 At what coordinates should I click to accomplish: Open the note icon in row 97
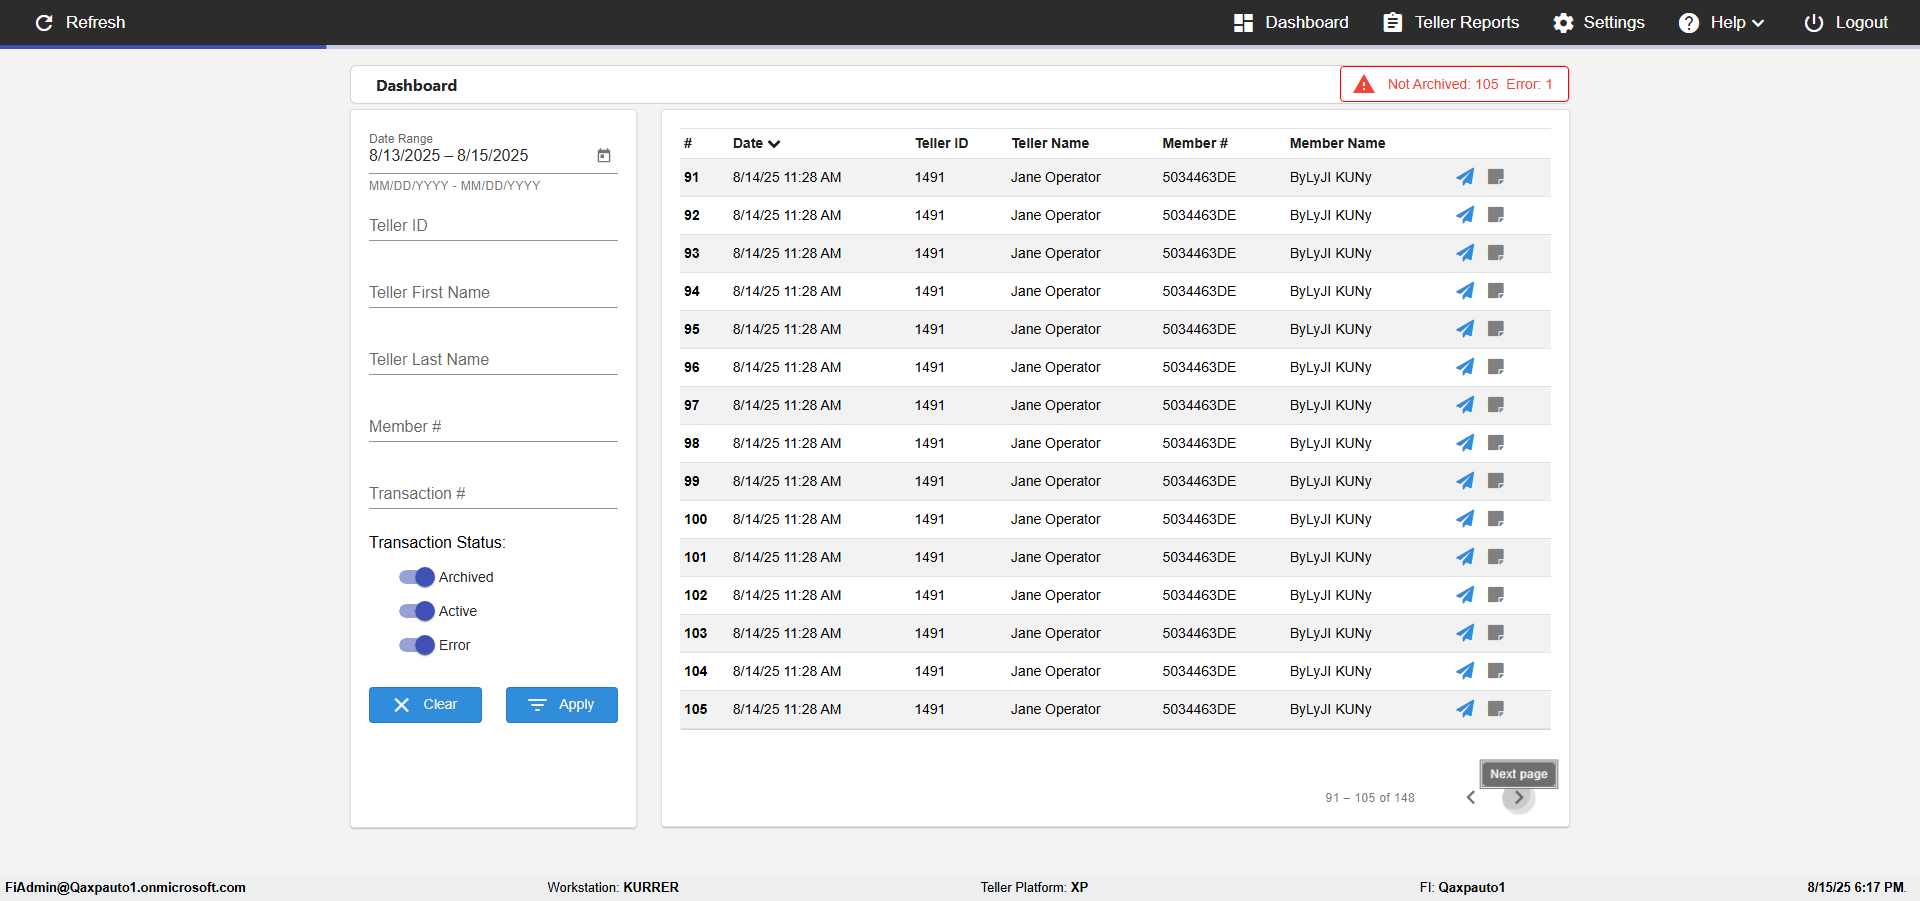[1496, 405]
